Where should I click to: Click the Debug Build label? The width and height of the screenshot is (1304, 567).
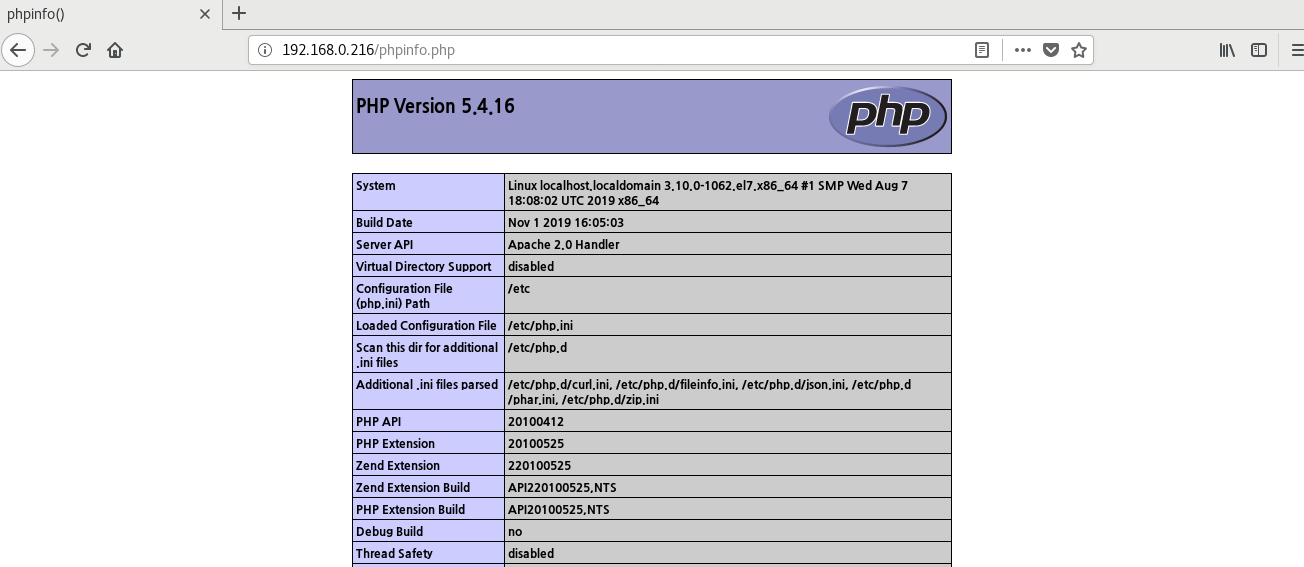tap(389, 532)
